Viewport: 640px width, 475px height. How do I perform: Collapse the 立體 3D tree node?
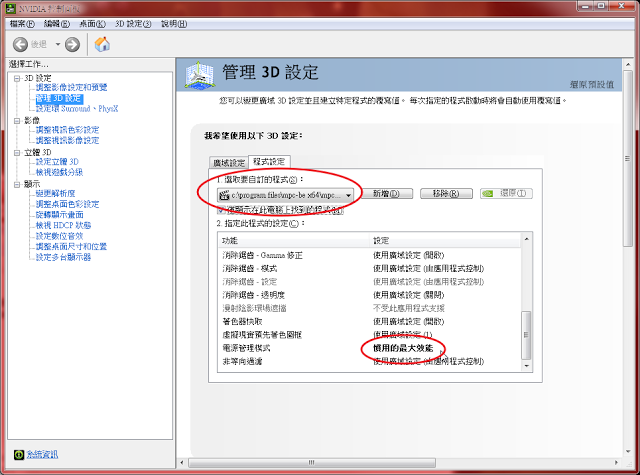point(16,152)
